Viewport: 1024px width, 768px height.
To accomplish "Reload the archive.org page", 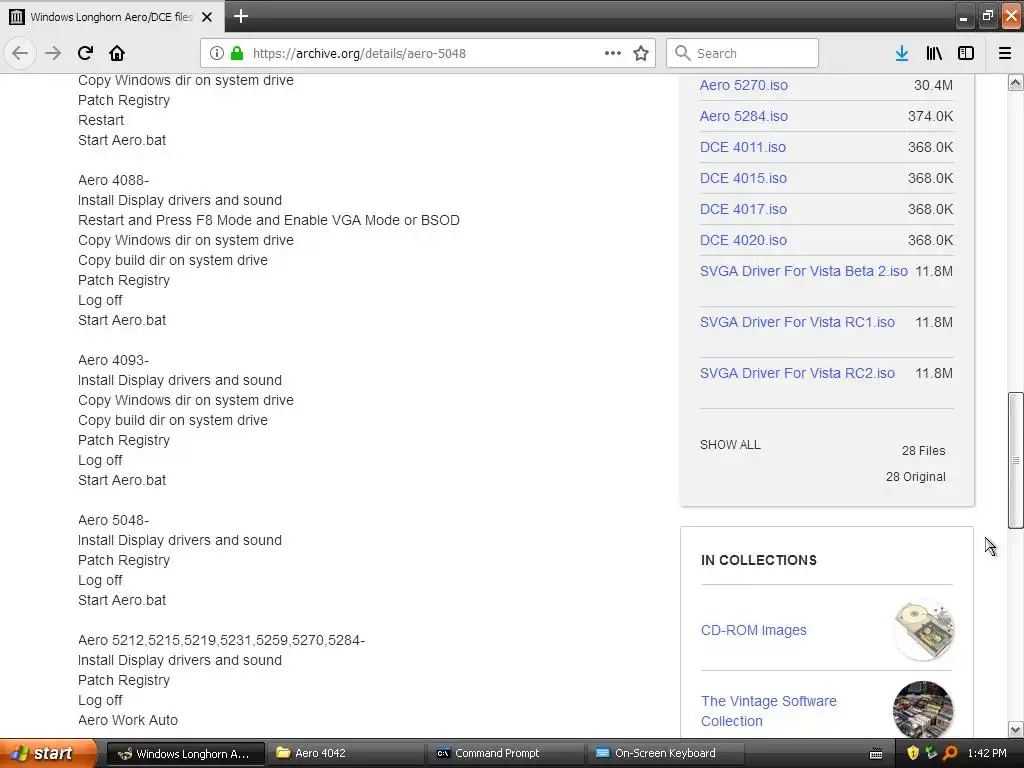I will (x=85, y=53).
